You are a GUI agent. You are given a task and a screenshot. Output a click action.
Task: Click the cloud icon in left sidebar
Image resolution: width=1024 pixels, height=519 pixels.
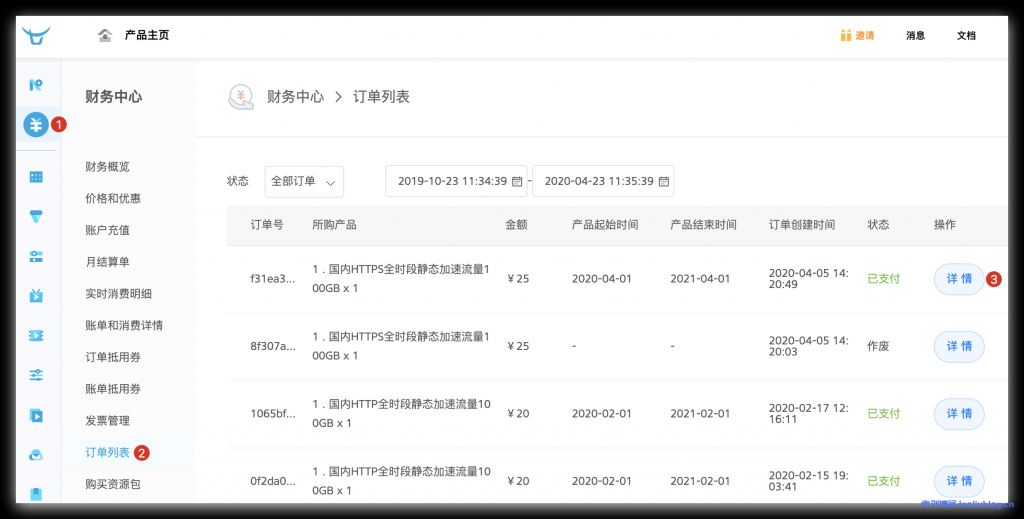coord(36,455)
